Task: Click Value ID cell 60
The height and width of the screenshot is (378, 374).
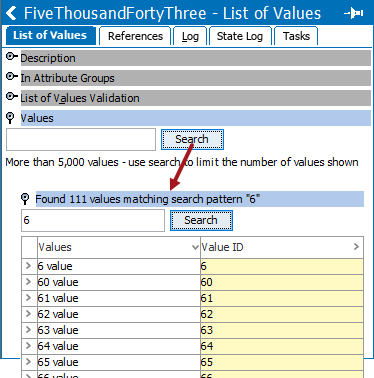Action: coord(282,282)
